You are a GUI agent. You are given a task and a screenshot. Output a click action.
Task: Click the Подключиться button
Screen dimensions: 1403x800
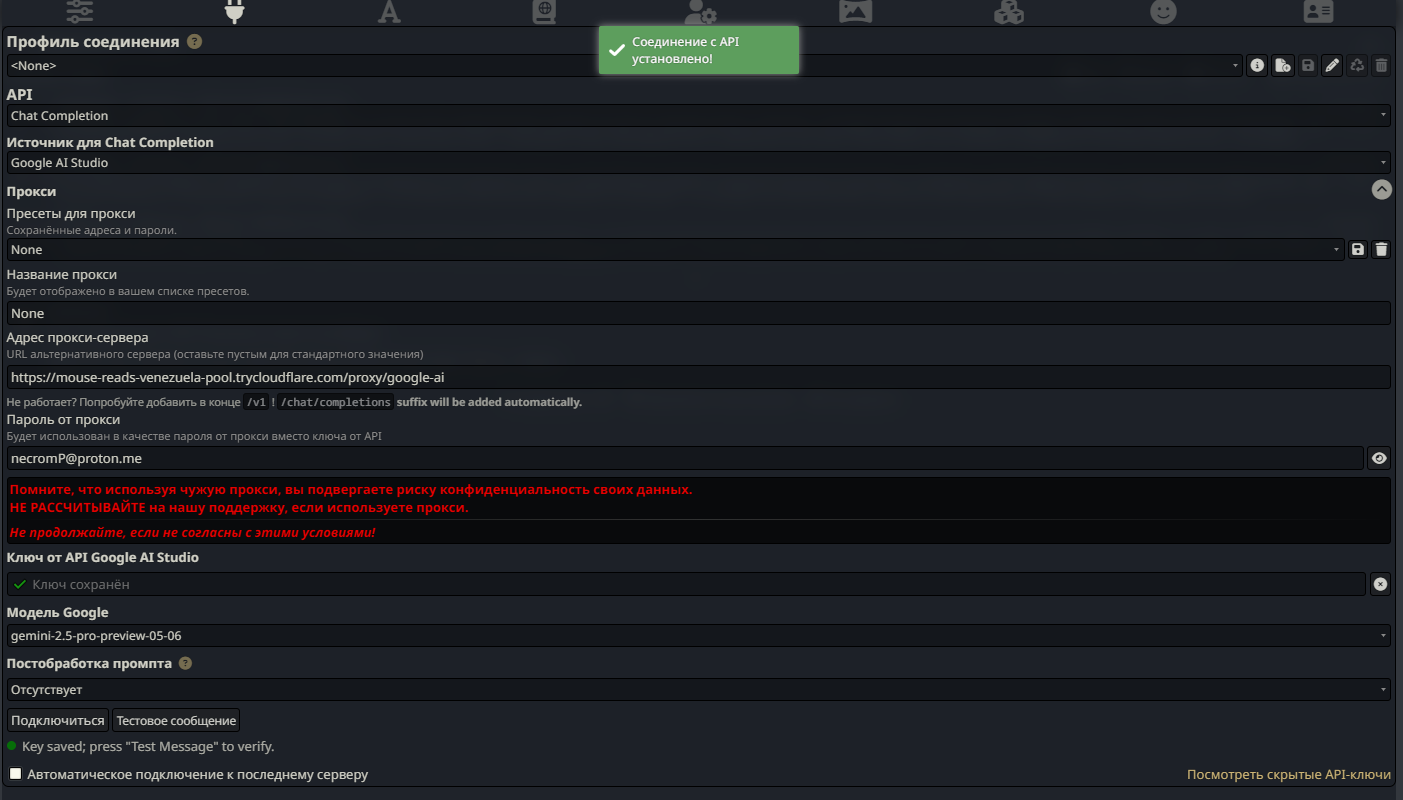tap(58, 720)
